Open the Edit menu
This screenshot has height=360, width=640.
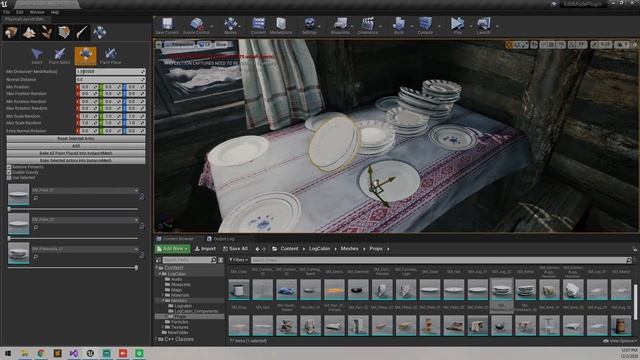pos(20,12)
